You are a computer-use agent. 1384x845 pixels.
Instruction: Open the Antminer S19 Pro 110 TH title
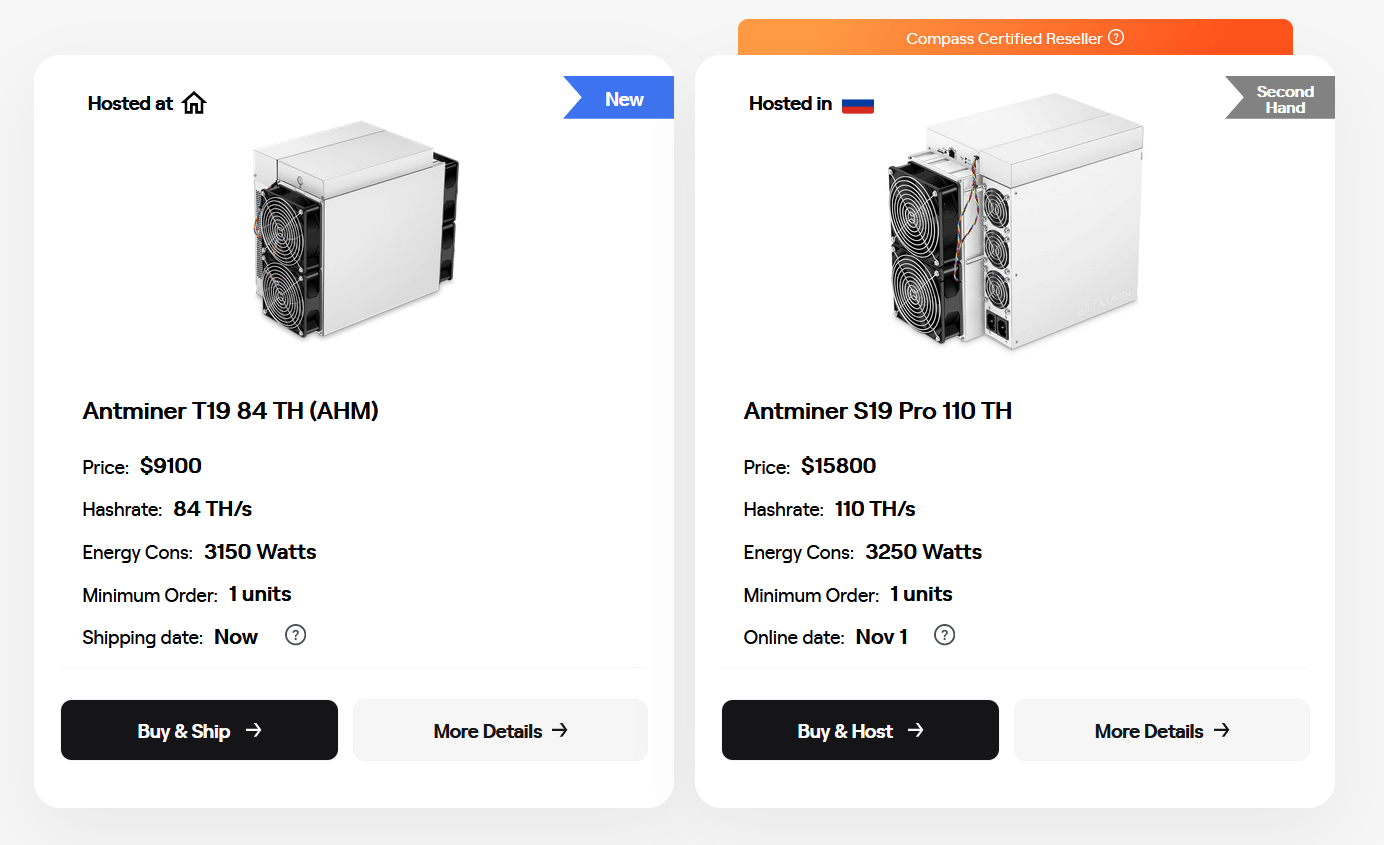[x=877, y=411]
